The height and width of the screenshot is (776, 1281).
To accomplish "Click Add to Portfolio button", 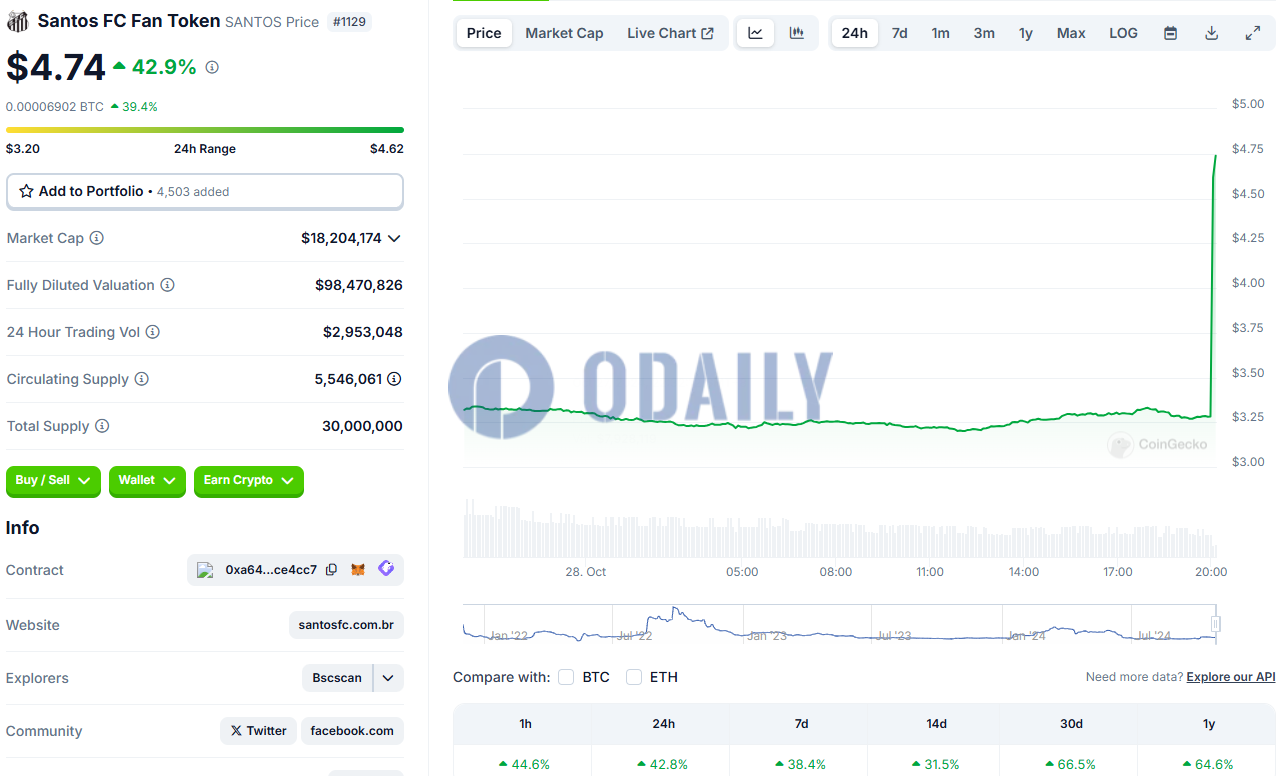I will pyautogui.click(x=205, y=191).
